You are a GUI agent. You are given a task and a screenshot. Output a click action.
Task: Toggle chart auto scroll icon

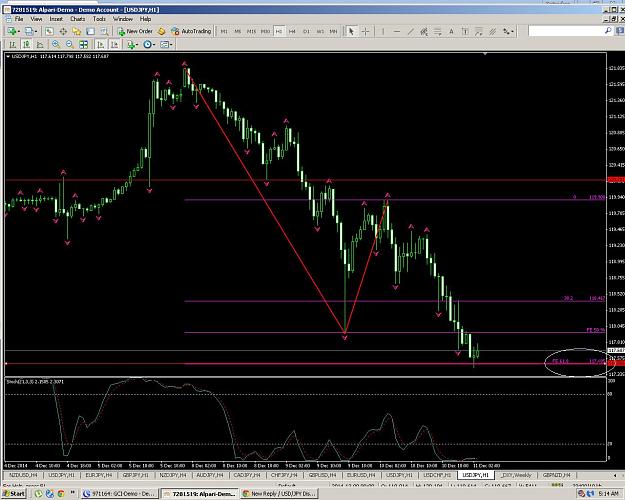(x=101, y=44)
